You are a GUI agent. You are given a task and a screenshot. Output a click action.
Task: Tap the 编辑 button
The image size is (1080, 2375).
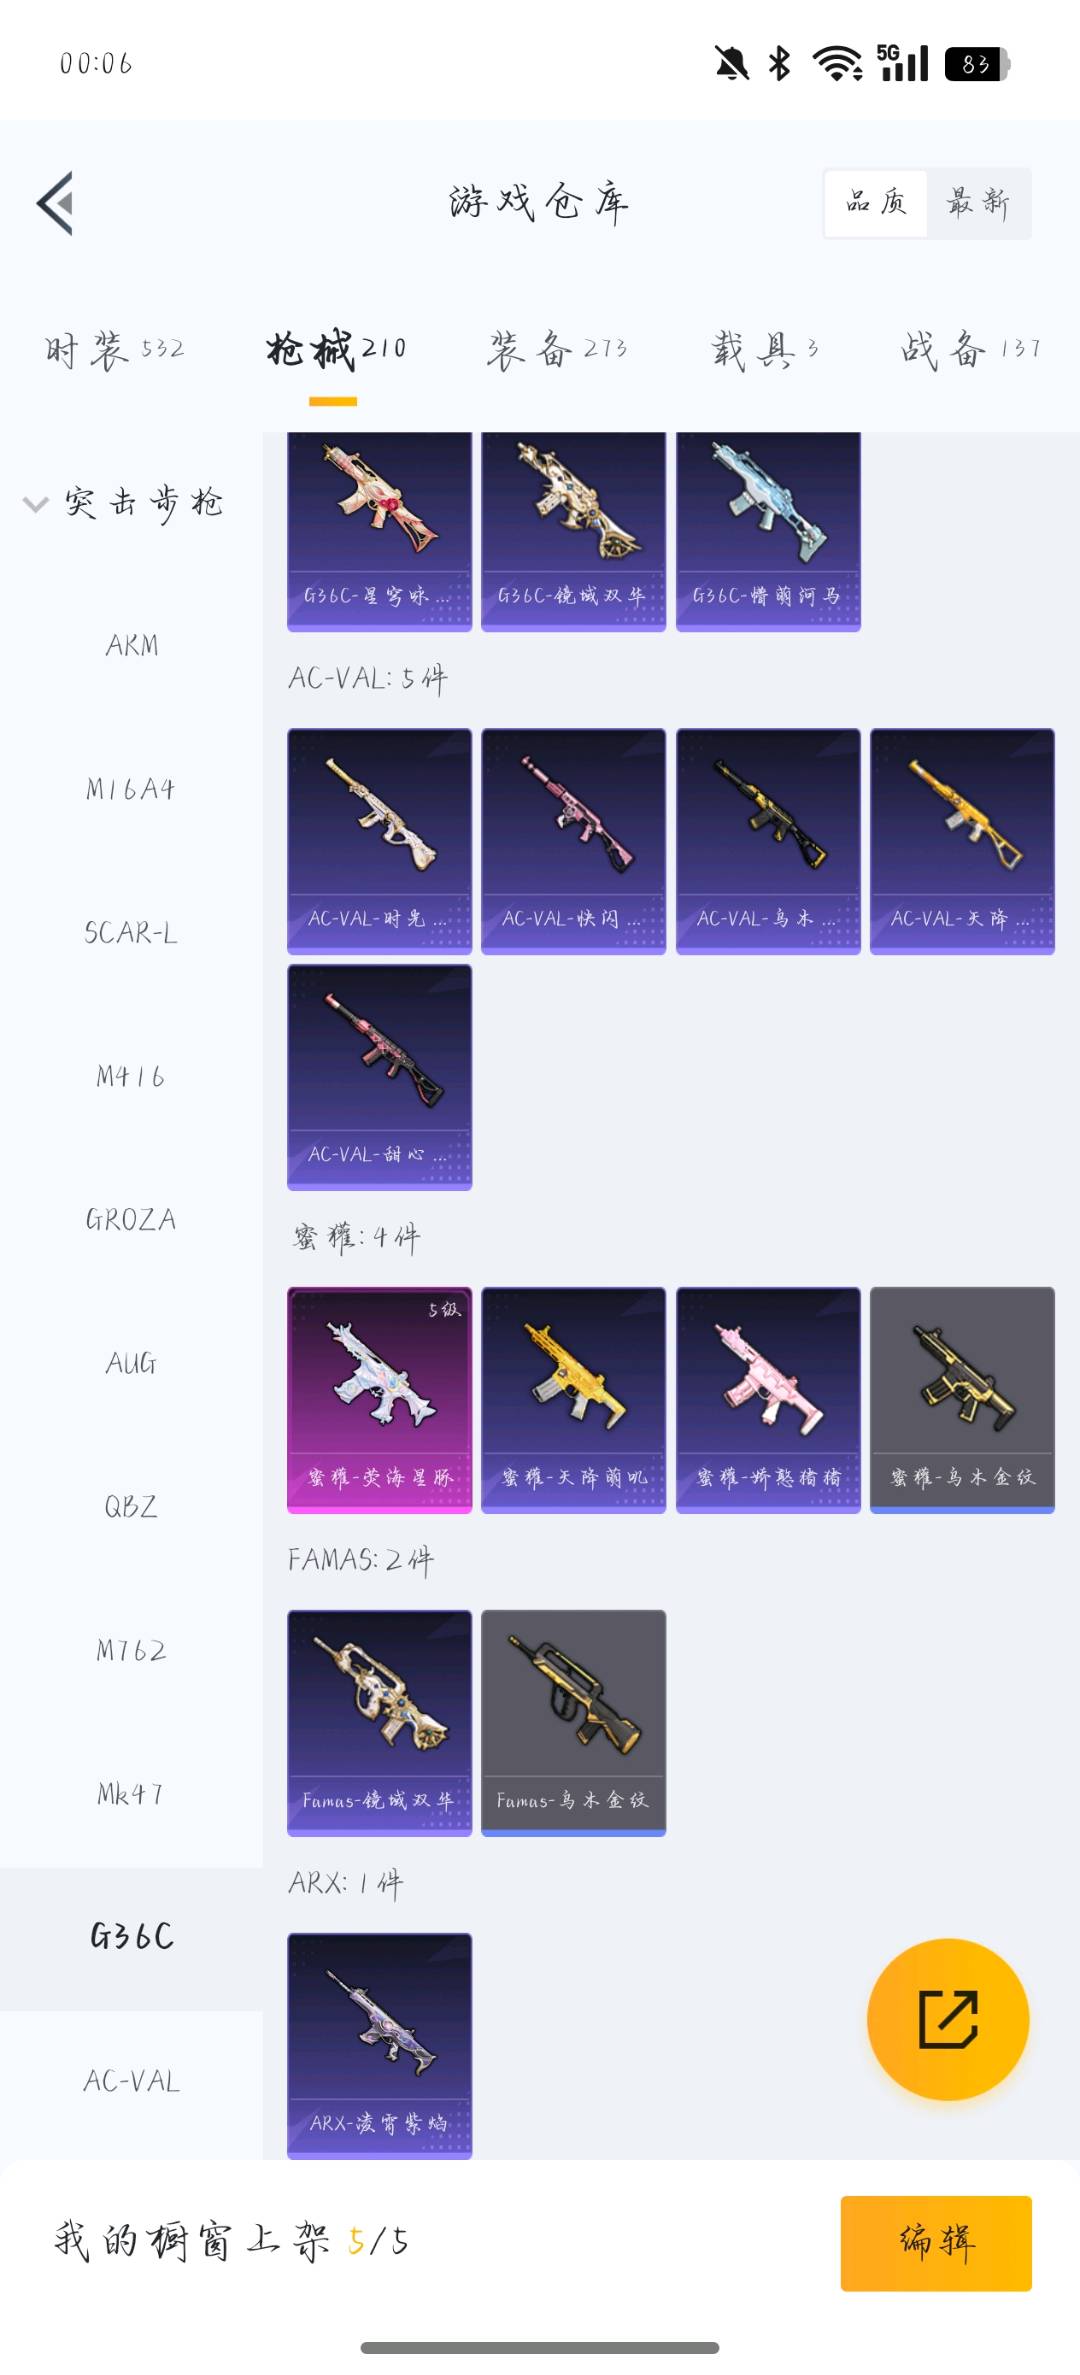(x=936, y=2243)
